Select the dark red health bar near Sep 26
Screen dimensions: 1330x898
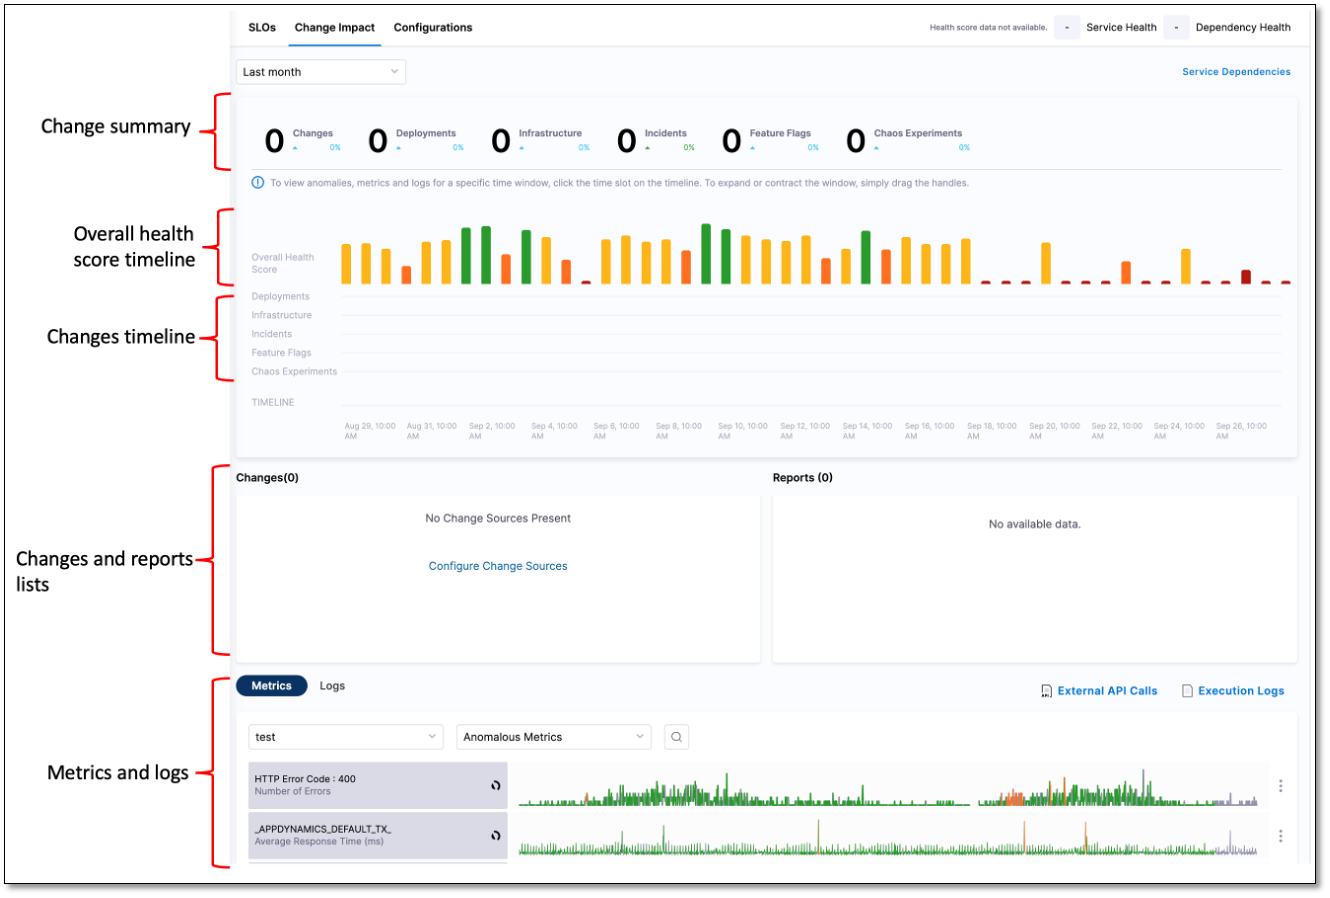pyautogui.click(x=1246, y=277)
